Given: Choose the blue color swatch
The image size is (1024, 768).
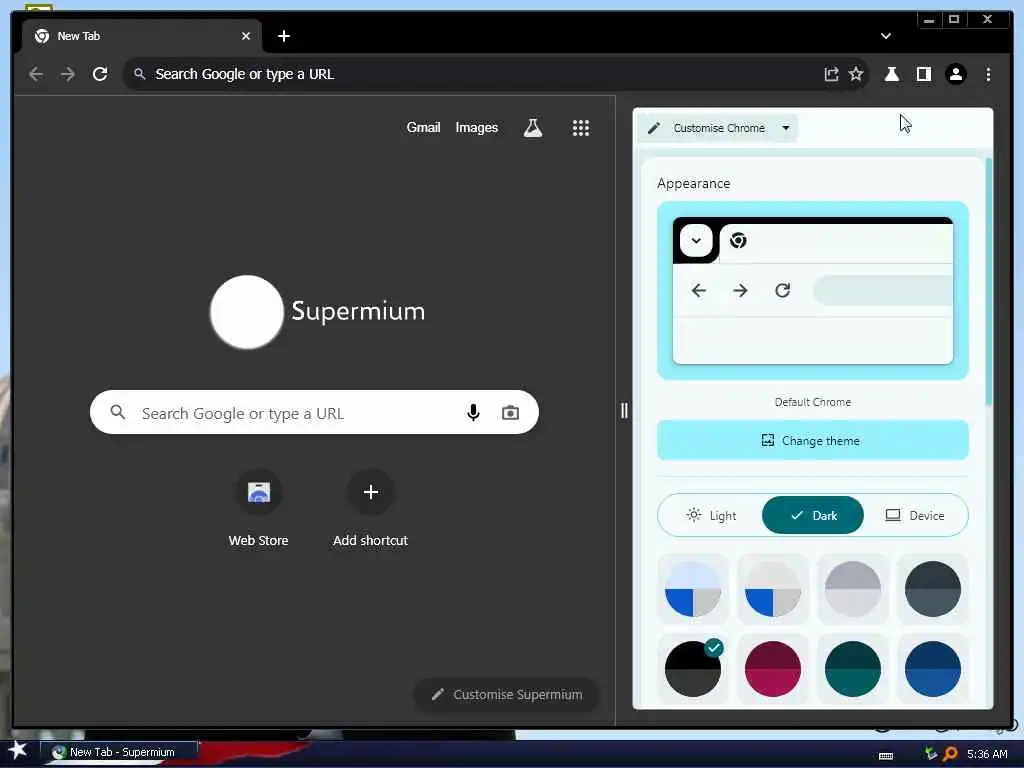Looking at the screenshot, I should (933, 669).
